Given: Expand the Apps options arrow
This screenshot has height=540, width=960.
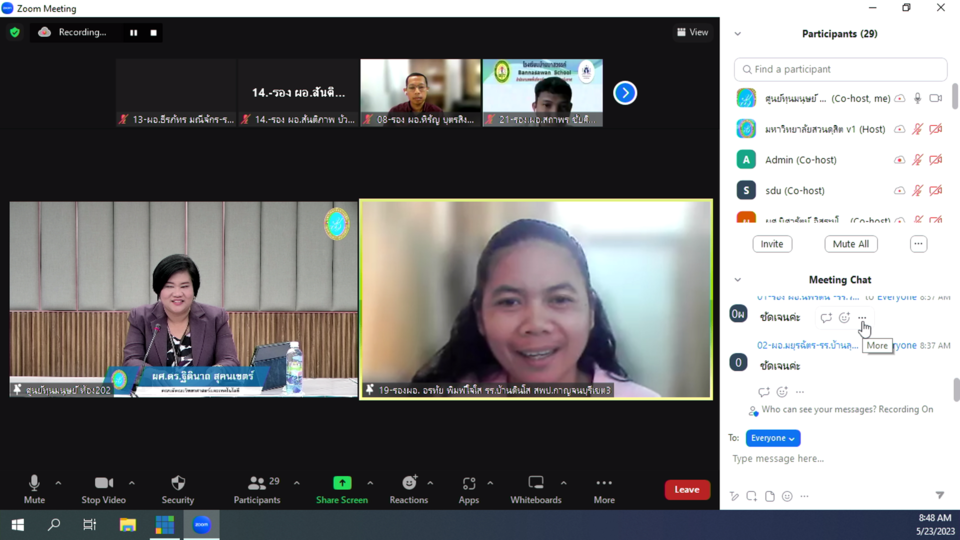Looking at the screenshot, I should [x=490, y=483].
